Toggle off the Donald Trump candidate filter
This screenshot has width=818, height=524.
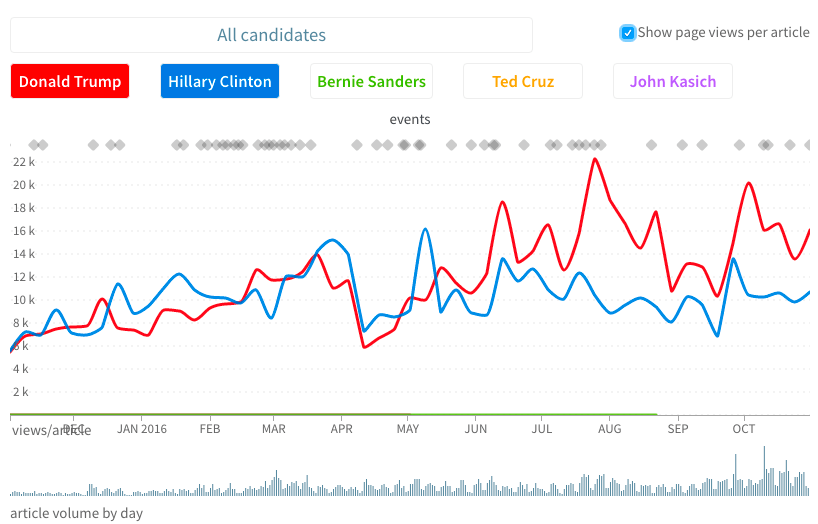coord(70,82)
